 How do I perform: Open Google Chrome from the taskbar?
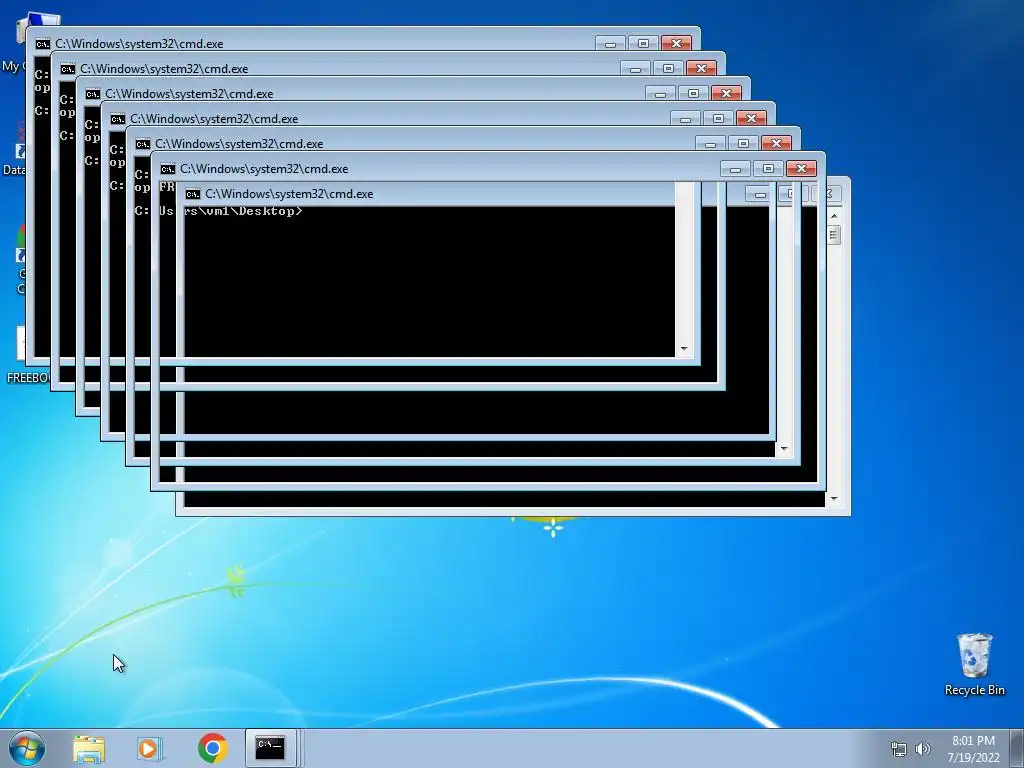point(212,748)
